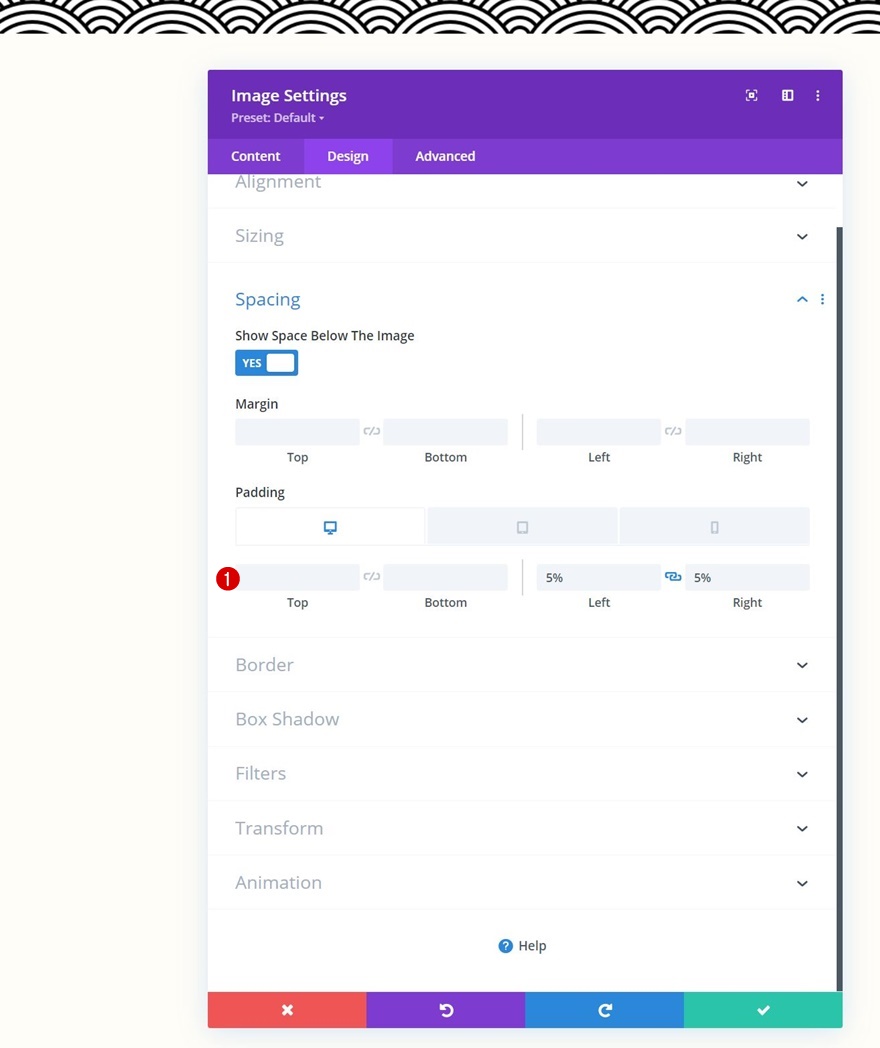Viewport: 880px width, 1048px height.
Task: Click the Padding label text
Action: coord(260,493)
